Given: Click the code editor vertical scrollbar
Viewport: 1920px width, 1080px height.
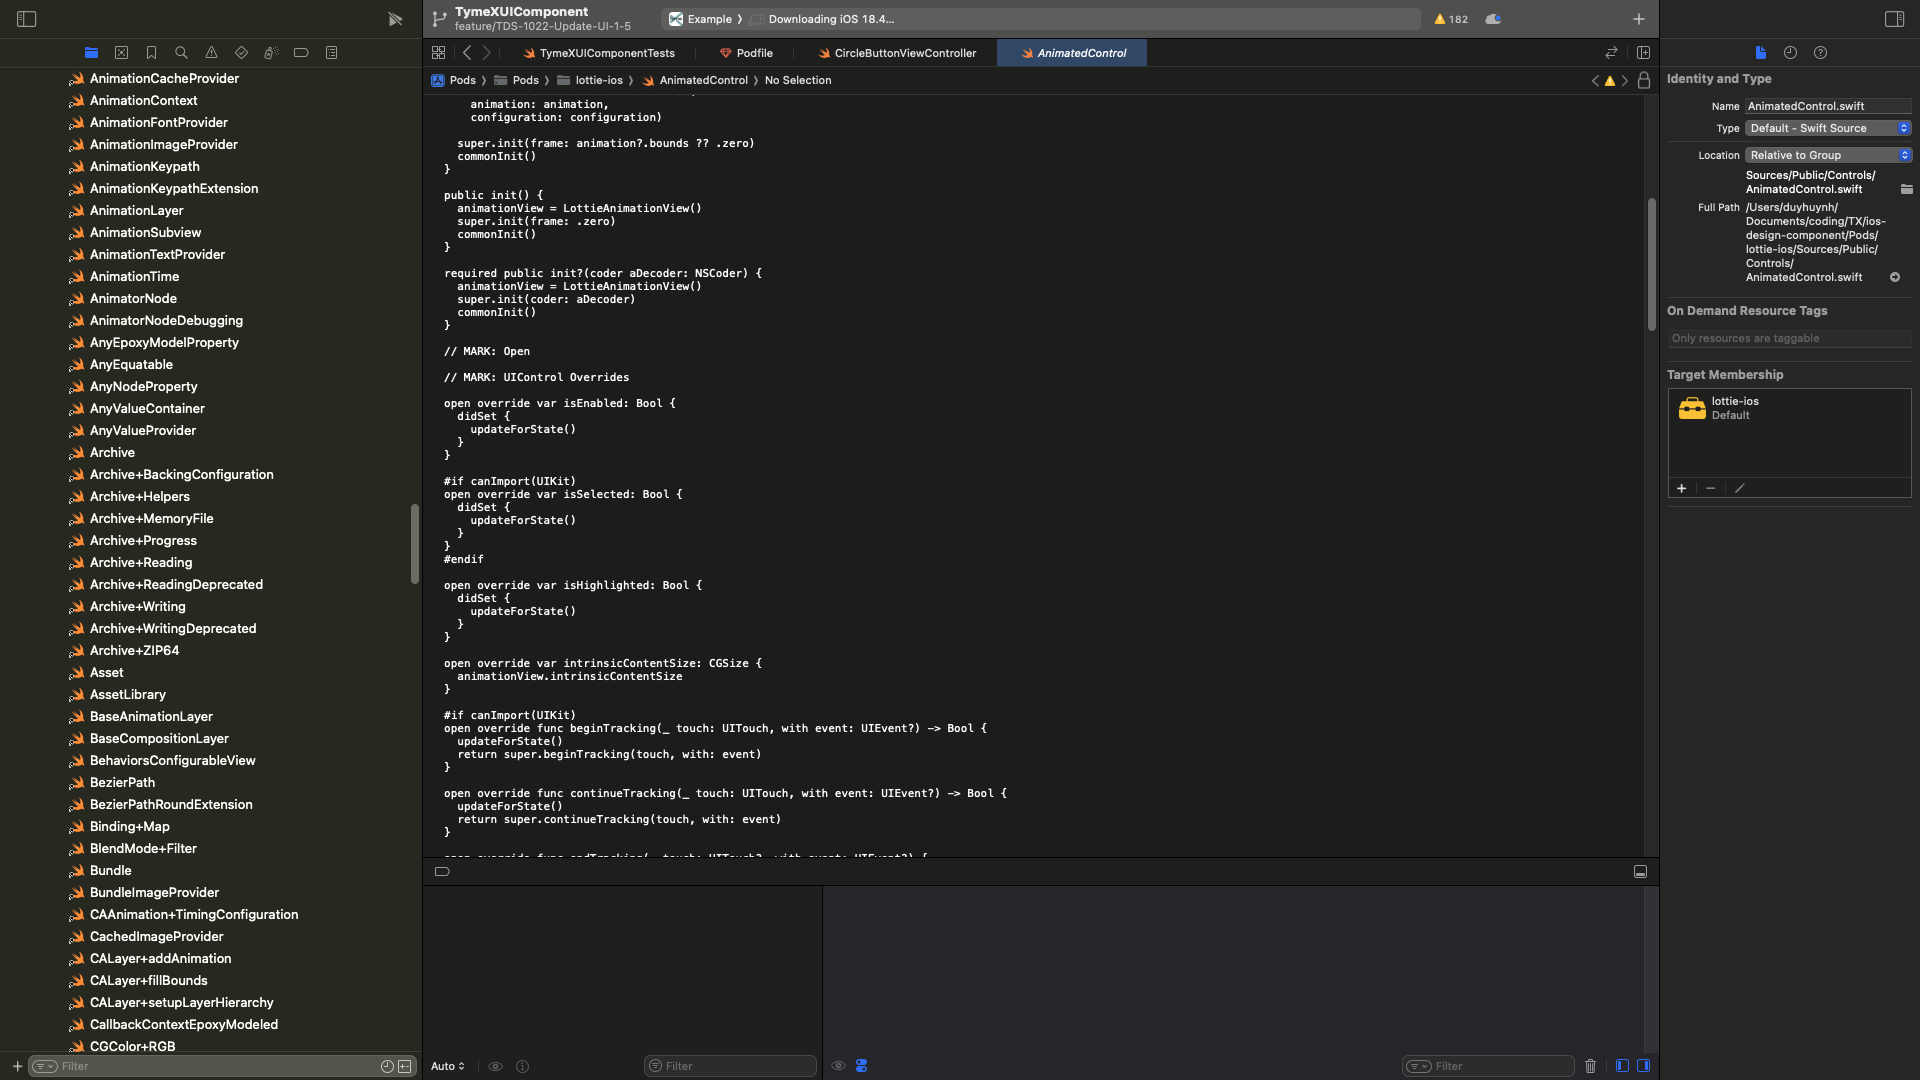Looking at the screenshot, I should point(1651,265).
